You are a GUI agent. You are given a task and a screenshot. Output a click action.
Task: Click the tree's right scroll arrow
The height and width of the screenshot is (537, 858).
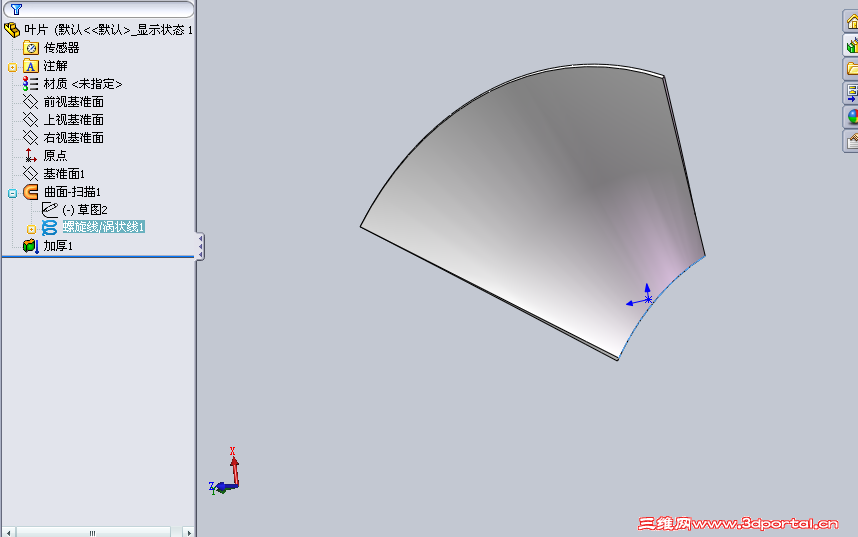pos(189,532)
